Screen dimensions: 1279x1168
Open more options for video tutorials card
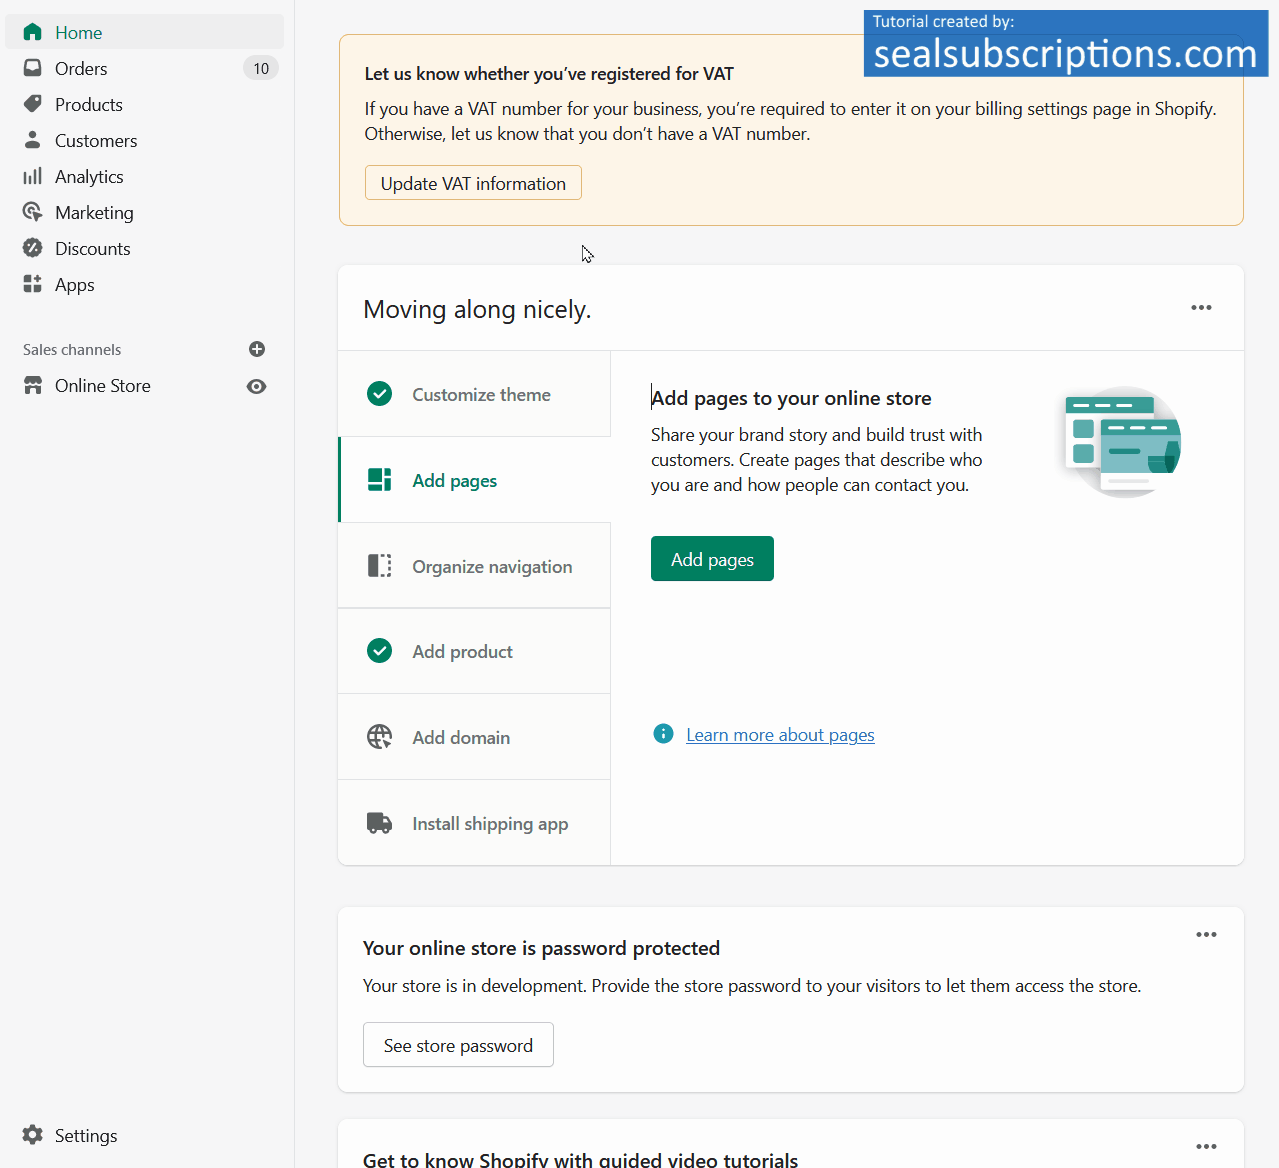point(1207,1147)
